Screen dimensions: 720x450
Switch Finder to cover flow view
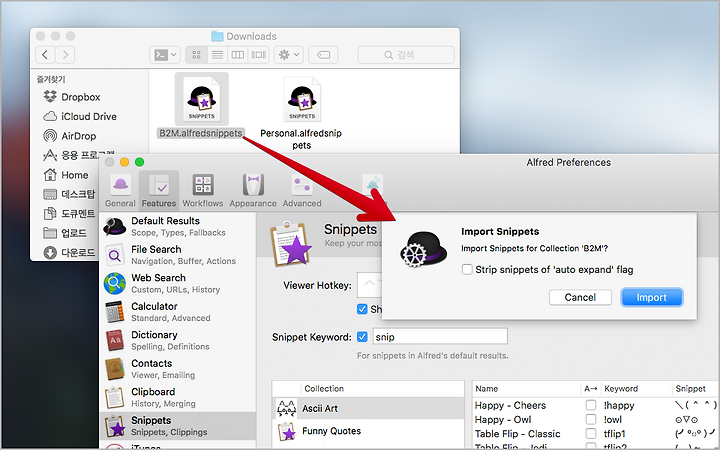pyautogui.click(x=259, y=55)
